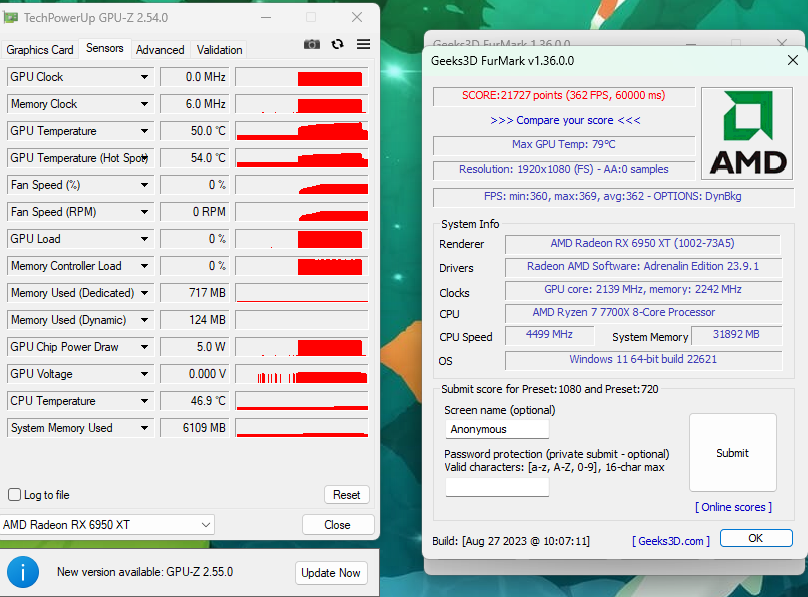Take a GPU-Z screenshot with camera icon
The width and height of the screenshot is (808, 597).
(x=312, y=44)
